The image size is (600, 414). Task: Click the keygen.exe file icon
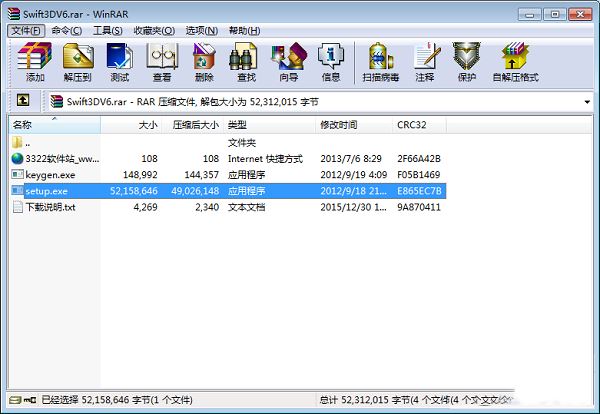click(x=17, y=174)
